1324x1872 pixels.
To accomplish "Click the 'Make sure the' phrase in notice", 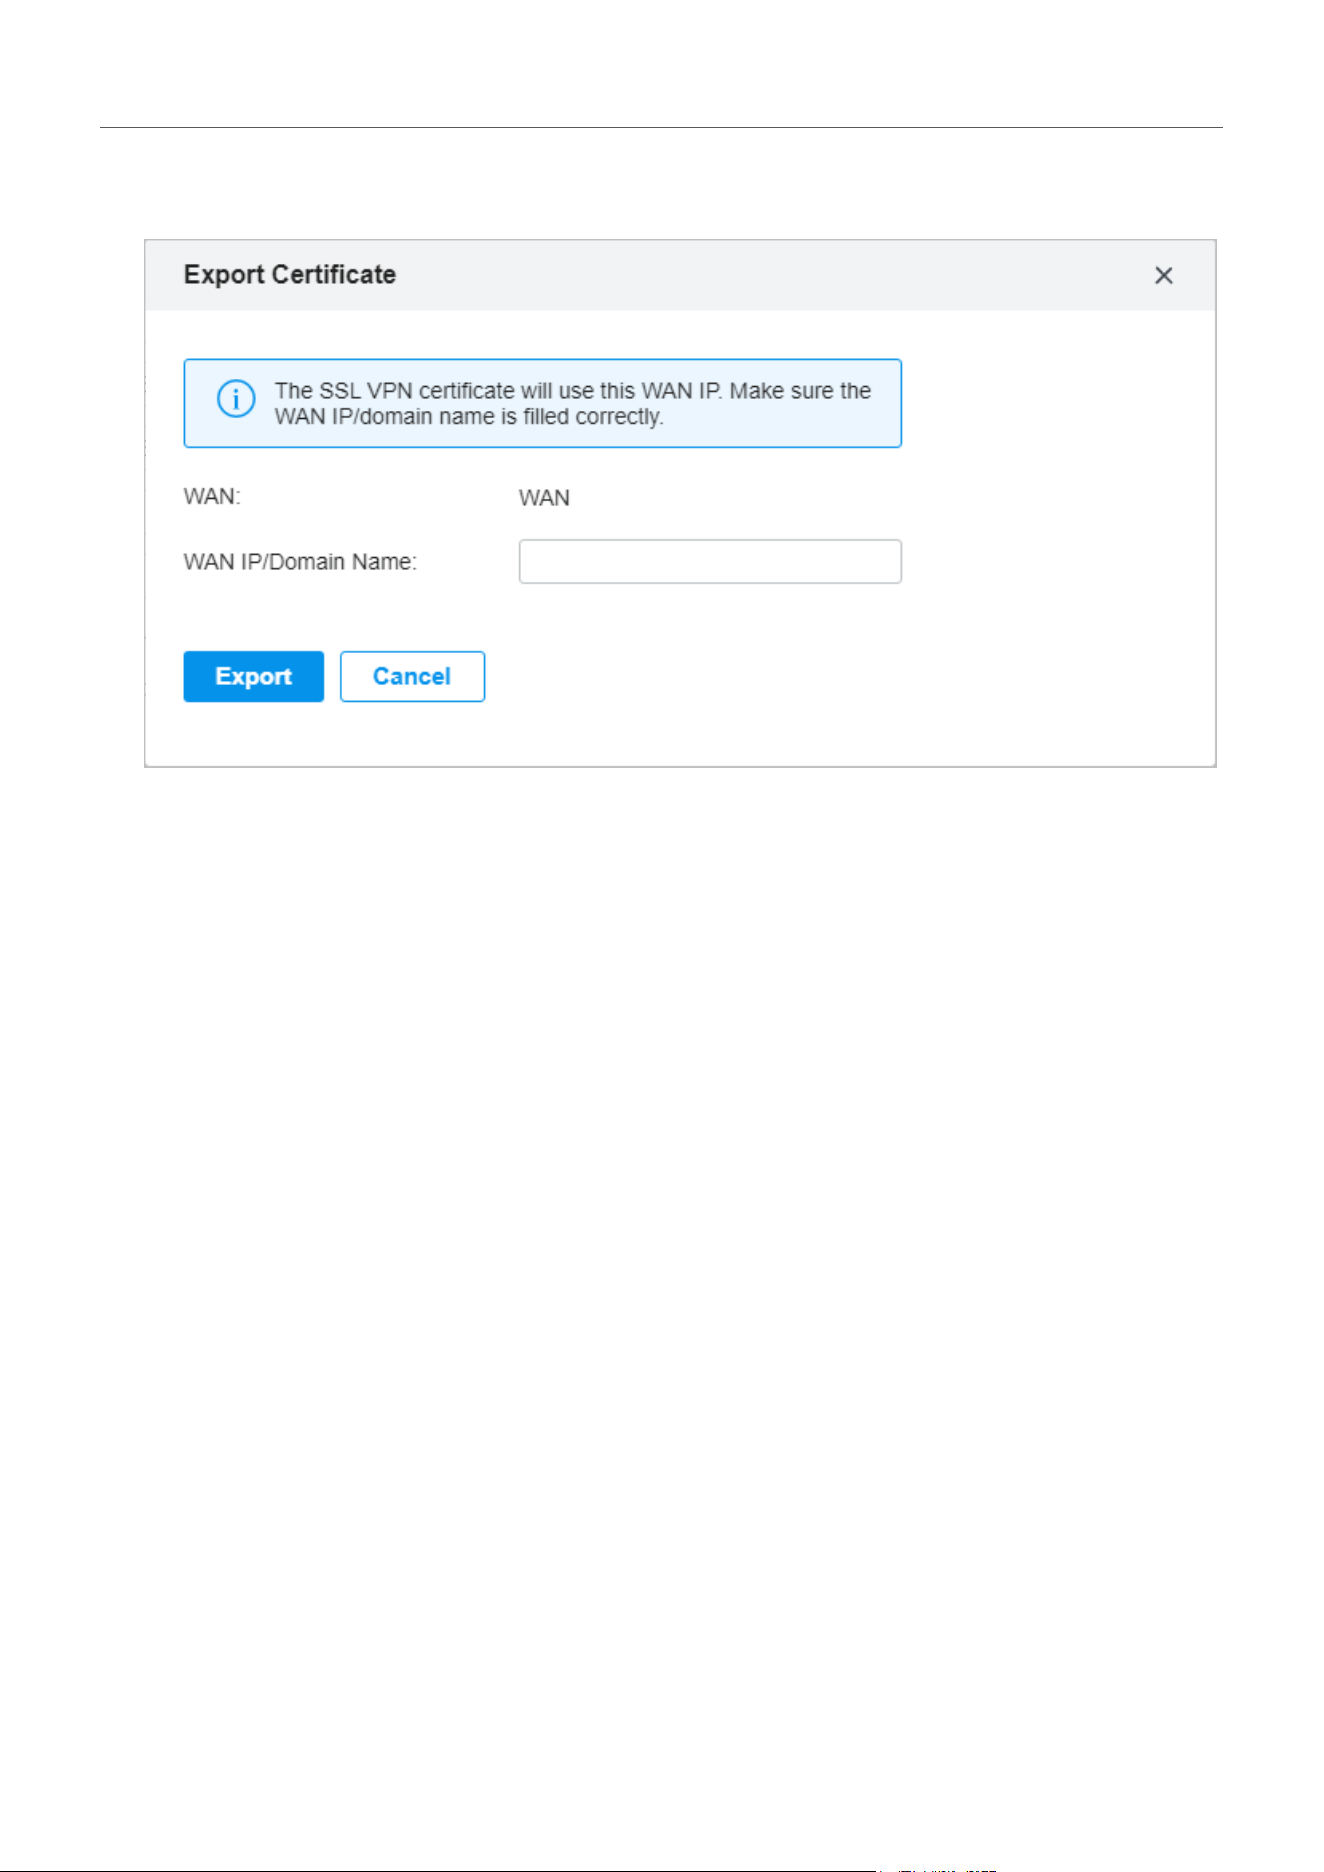I will click(800, 391).
